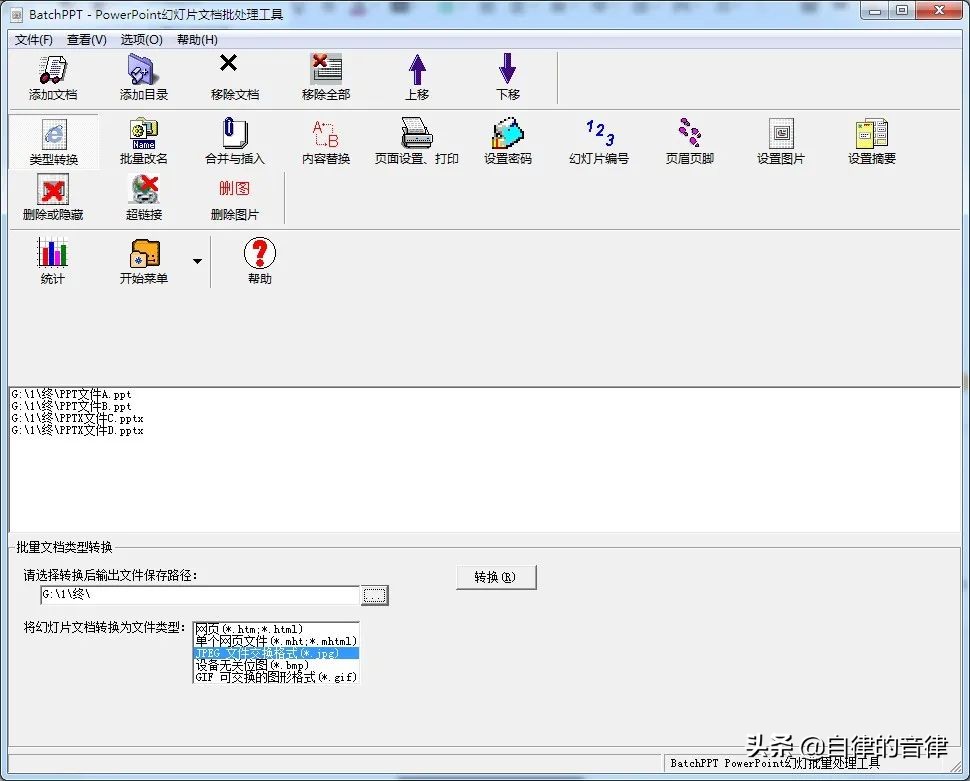Select file G:\1\终\PPT文件B.ppt in list
This screenshot has width=970, height=781.
pos(71,407)
